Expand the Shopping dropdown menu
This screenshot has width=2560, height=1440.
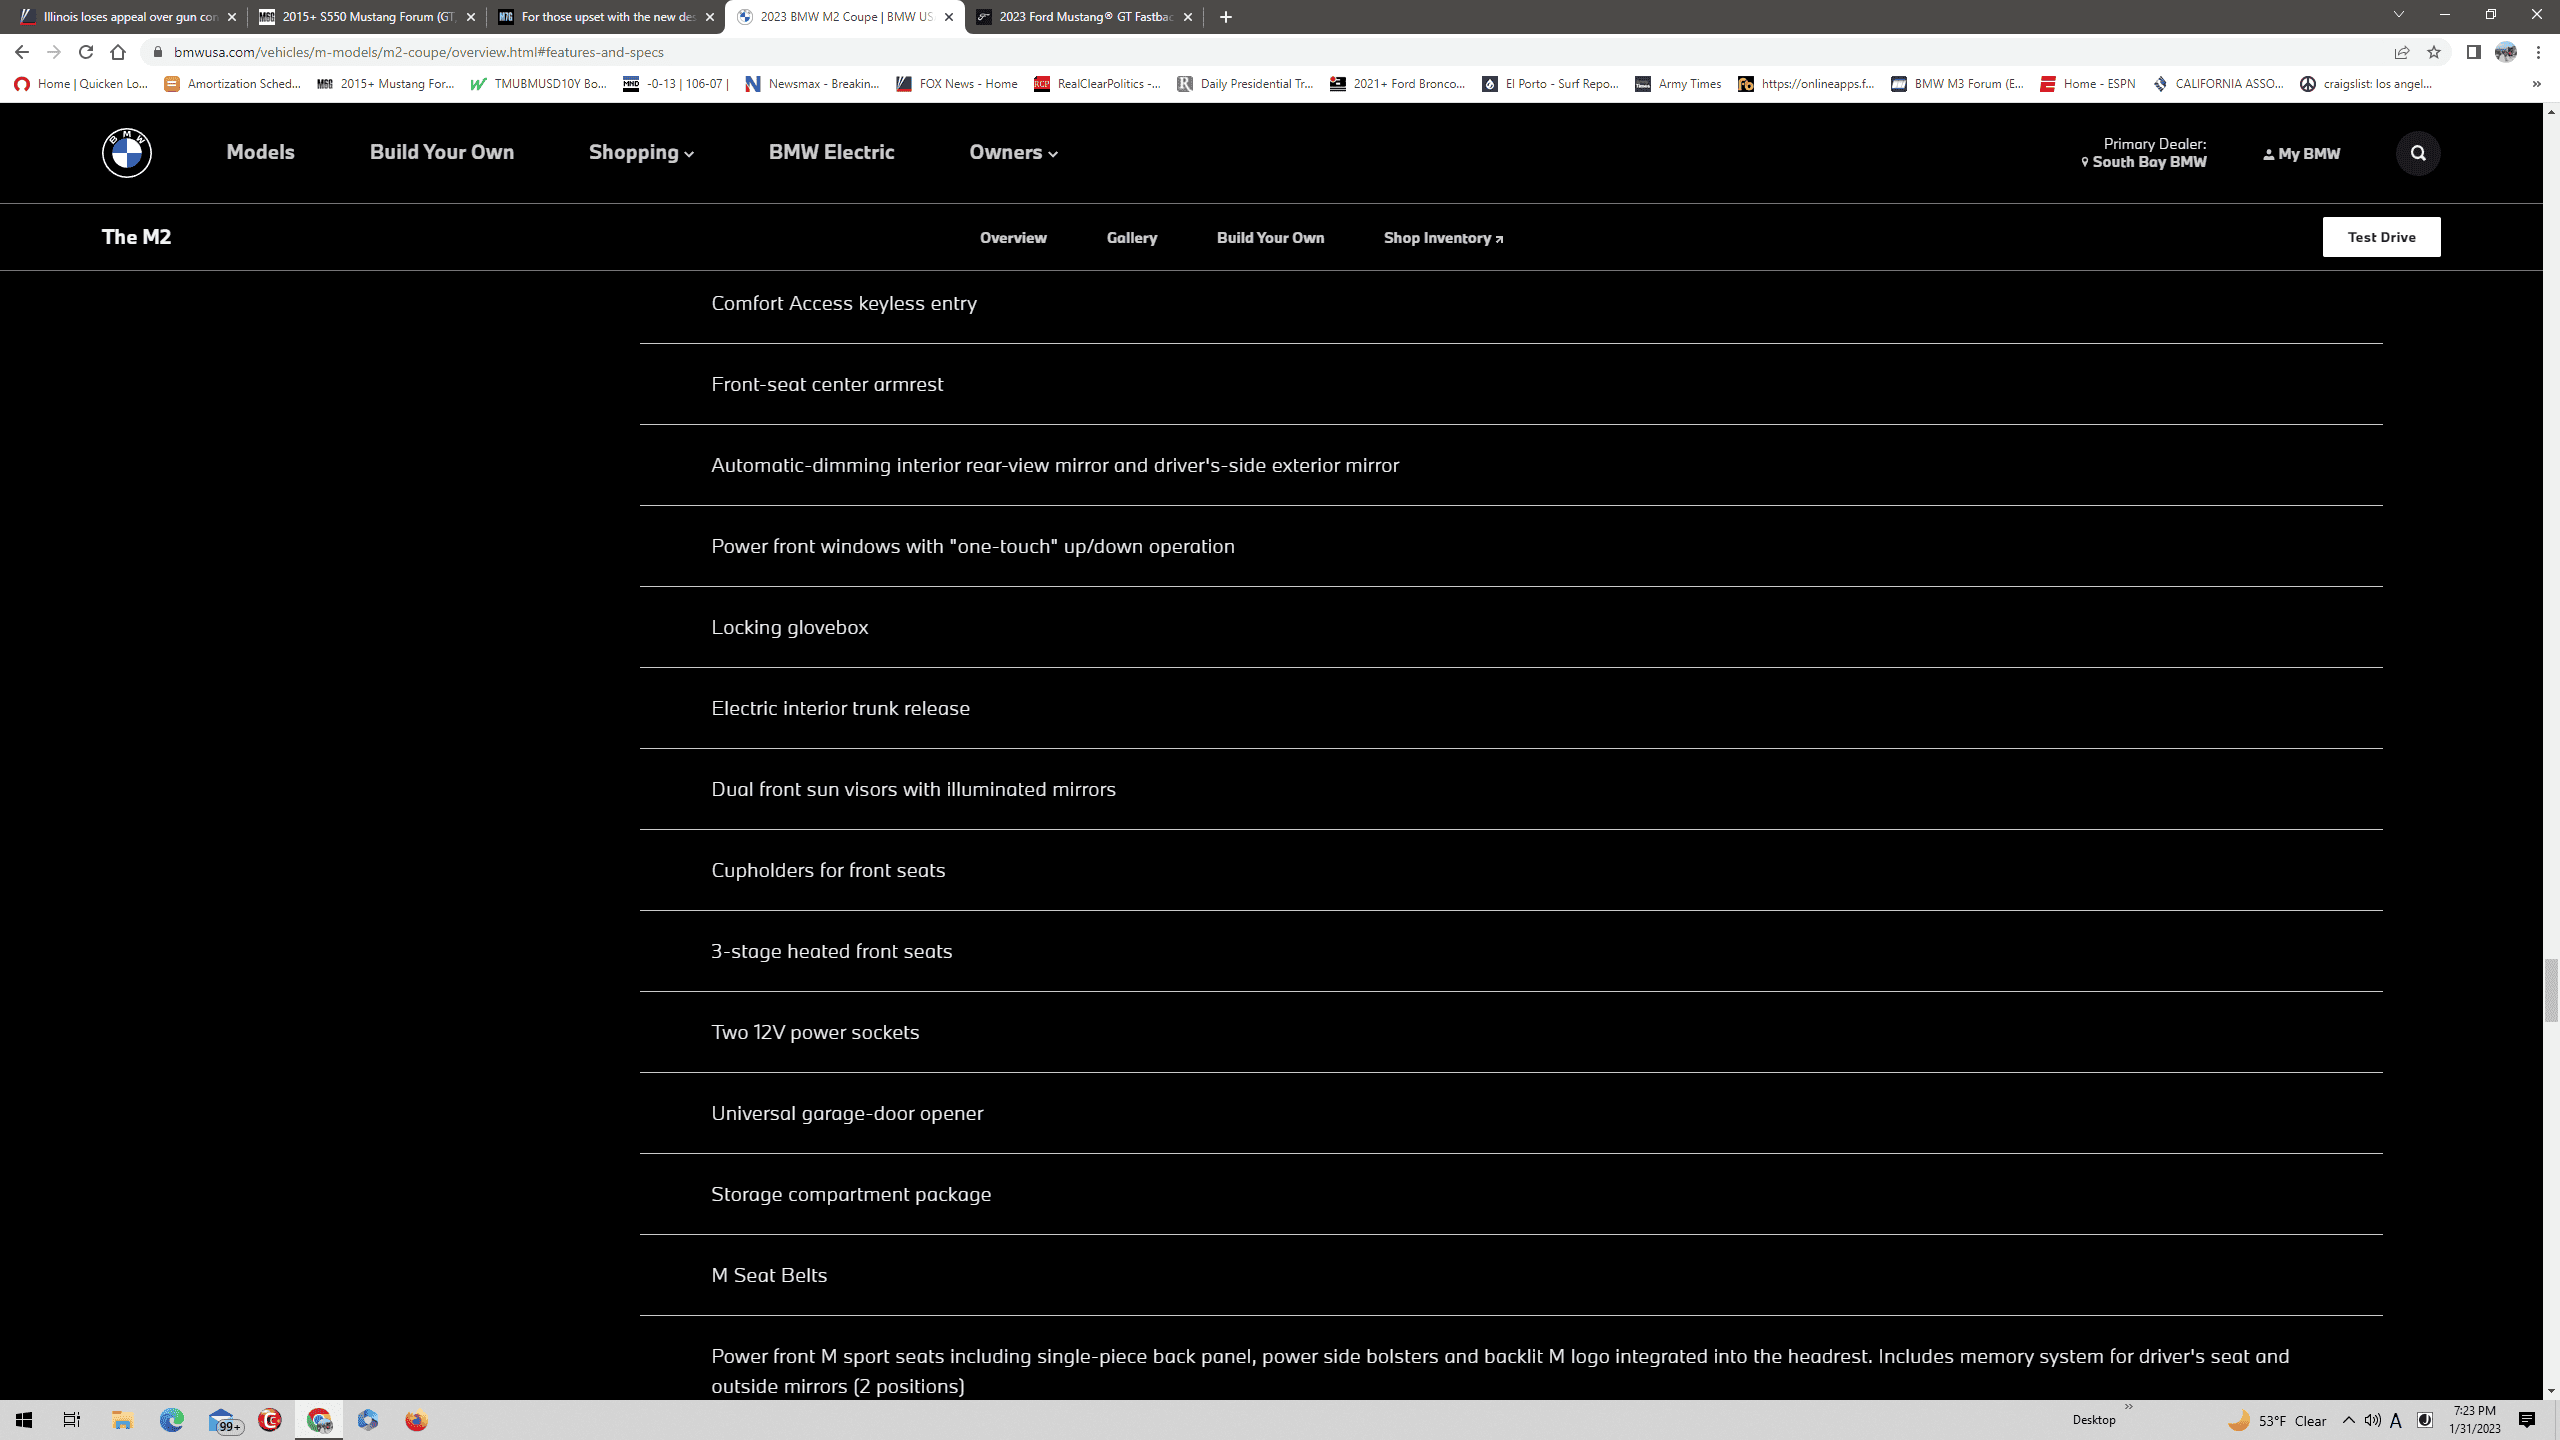(641, 152)
